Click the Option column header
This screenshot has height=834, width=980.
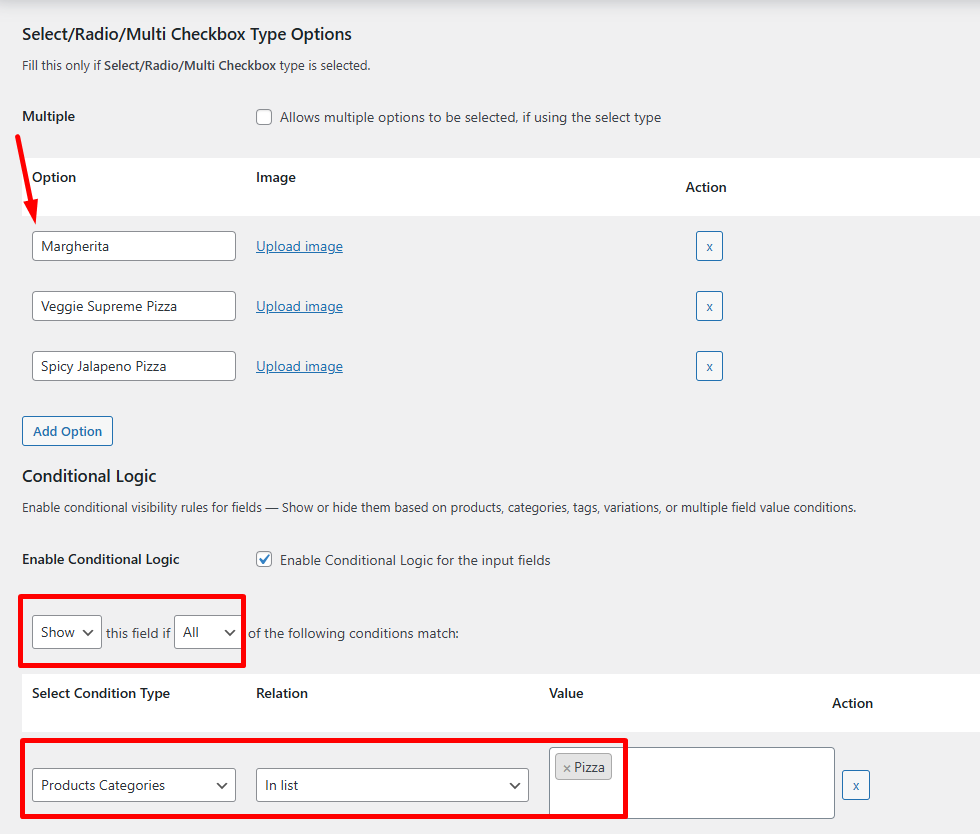point(53,177)
